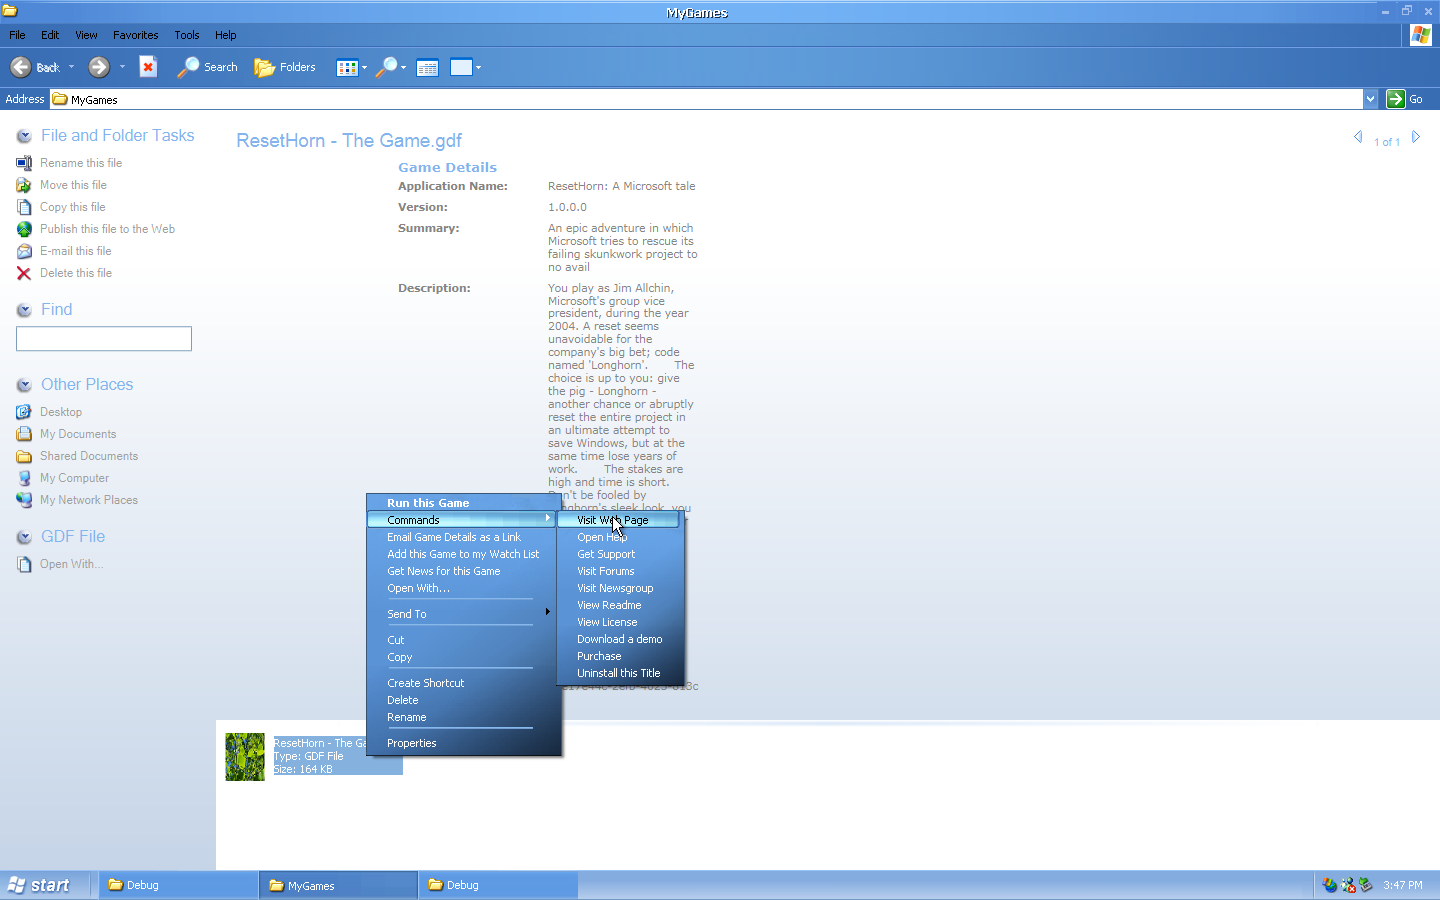Image resolution: width=1440 pixels, height=900 pixels.
Task: Click Rename this file
Action: pos(81,163)
